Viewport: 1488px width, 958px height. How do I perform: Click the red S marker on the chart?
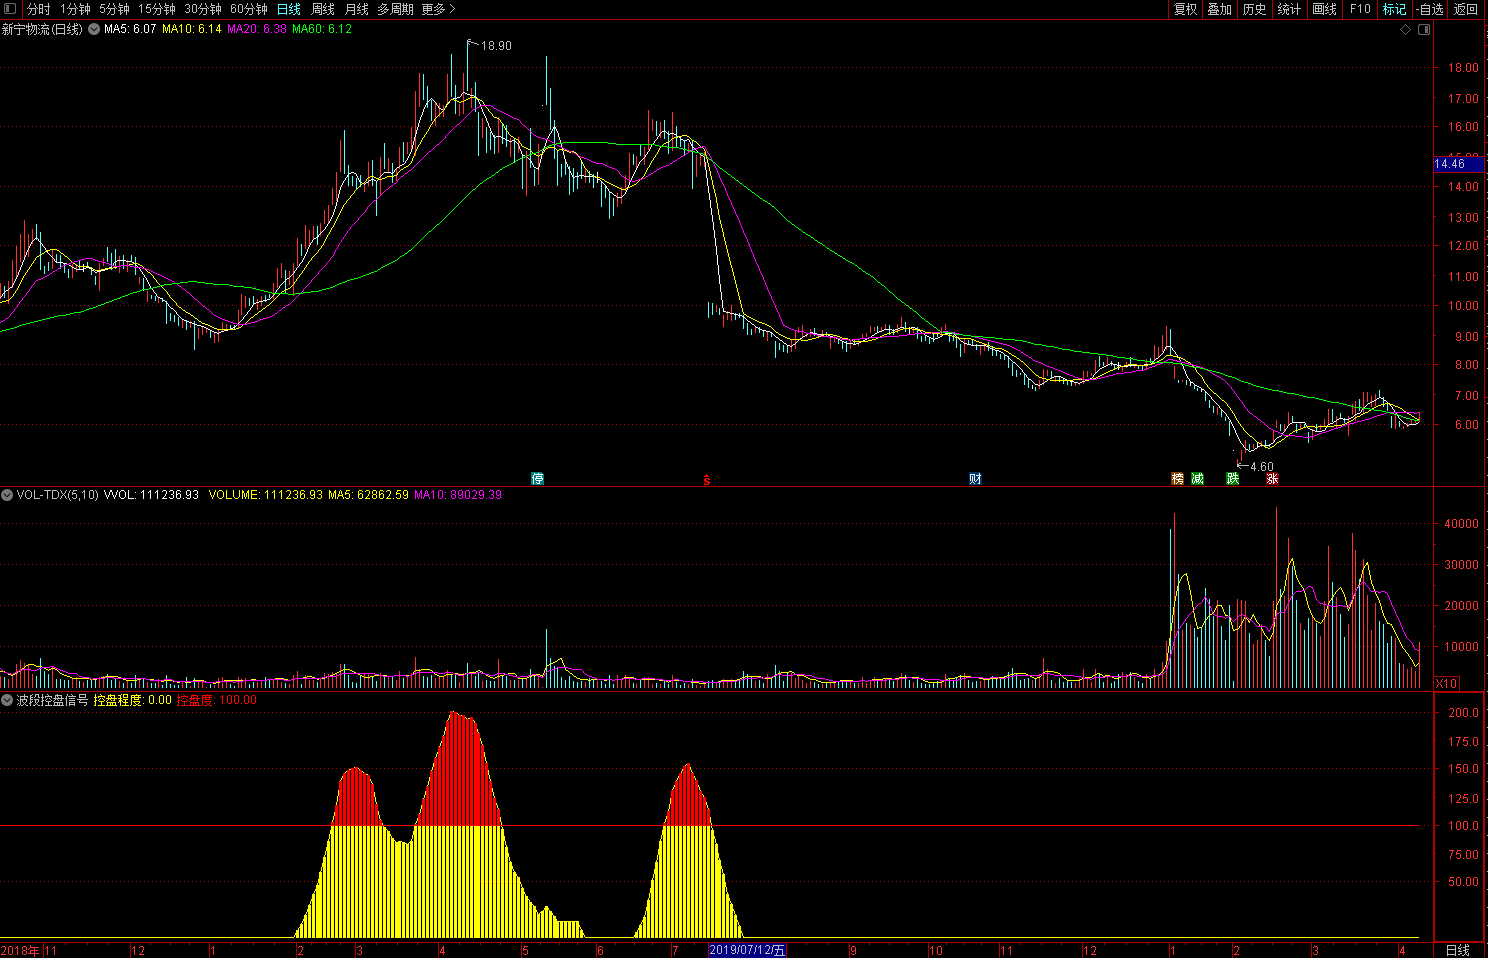(x=706, y=480)
